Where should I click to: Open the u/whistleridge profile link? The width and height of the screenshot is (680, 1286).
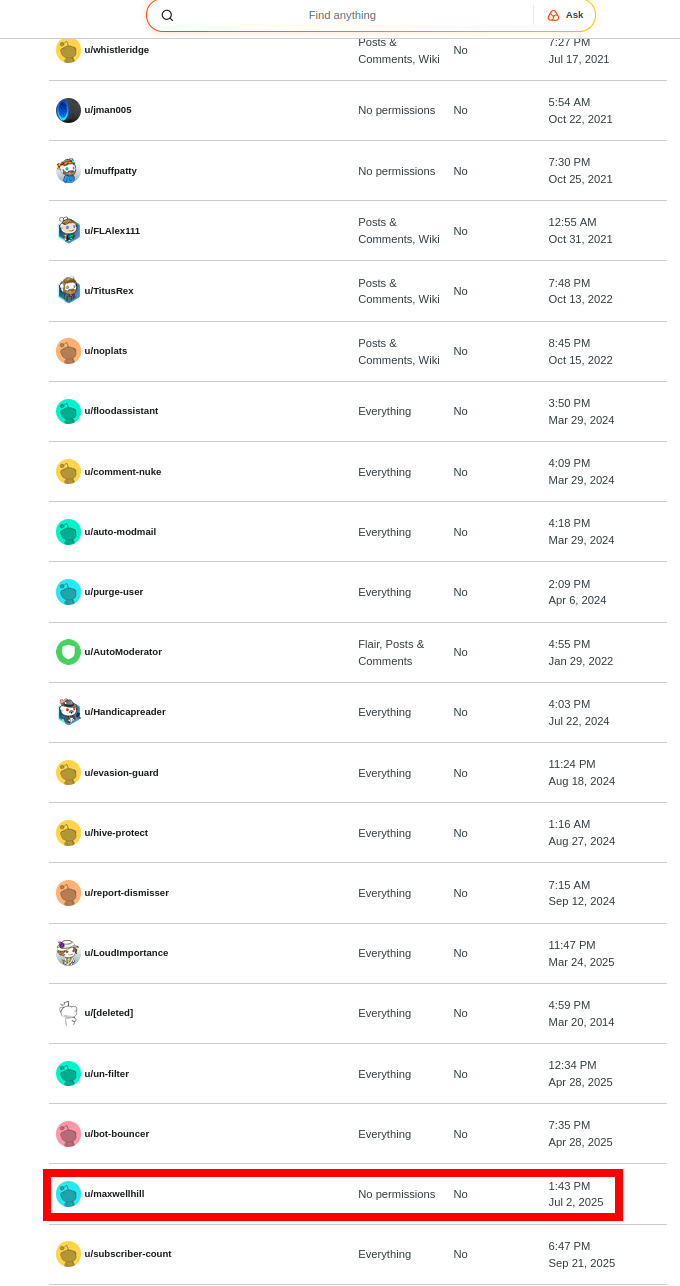[x=116, y=50]
